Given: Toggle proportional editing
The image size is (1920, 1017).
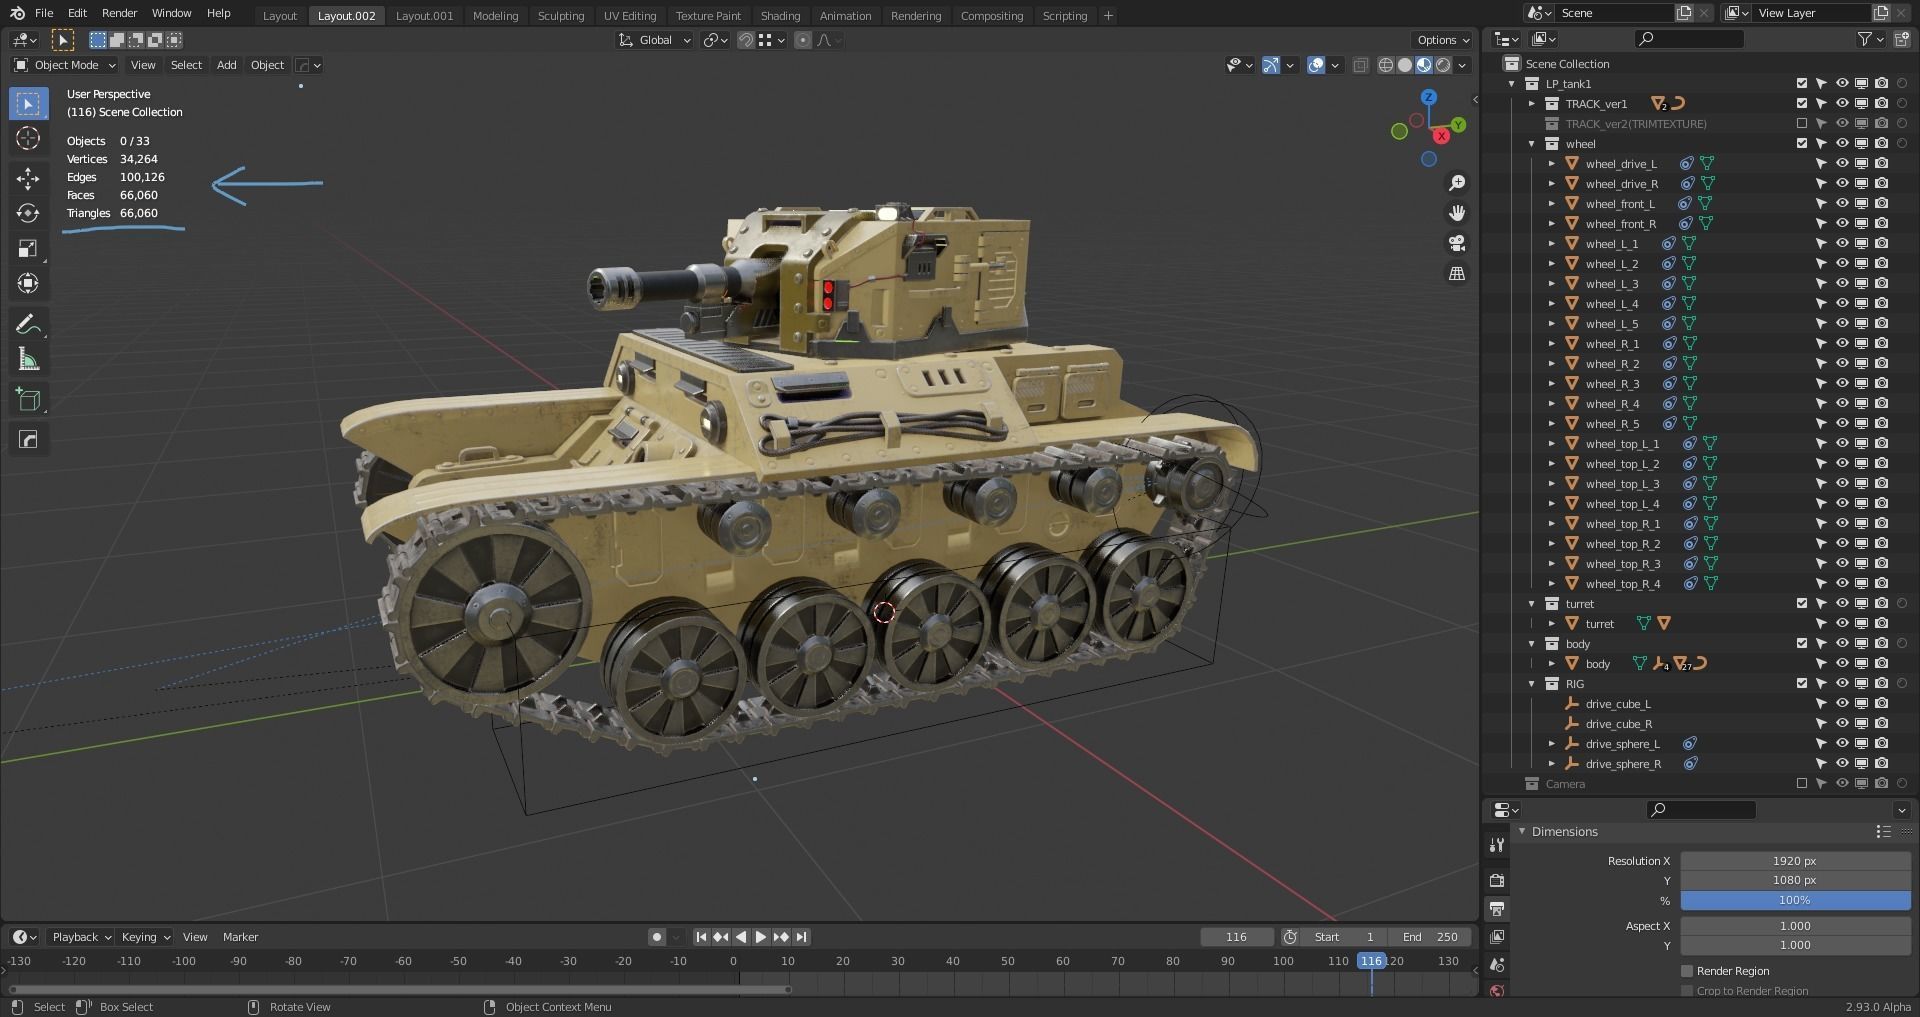Looking at the screenshot, I should click(803, 40).
